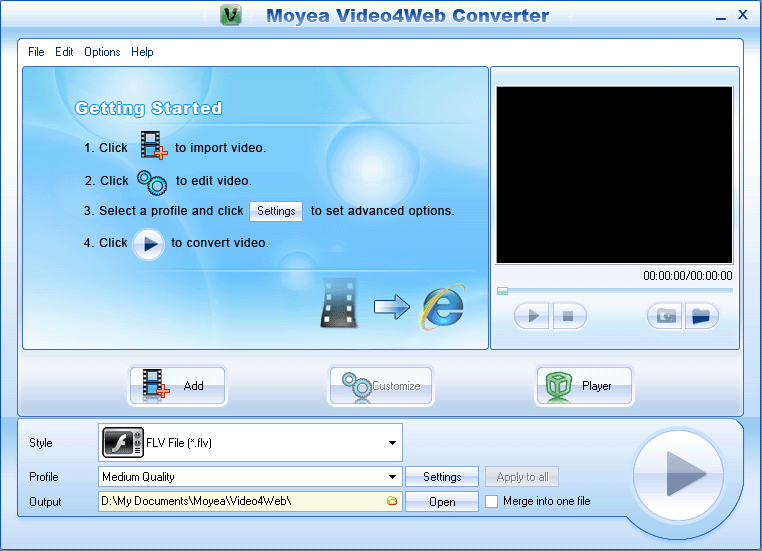Click the Internet Explorer logo graphic
The width and height of the screenshot is (762, 551).
pos(443,307)
